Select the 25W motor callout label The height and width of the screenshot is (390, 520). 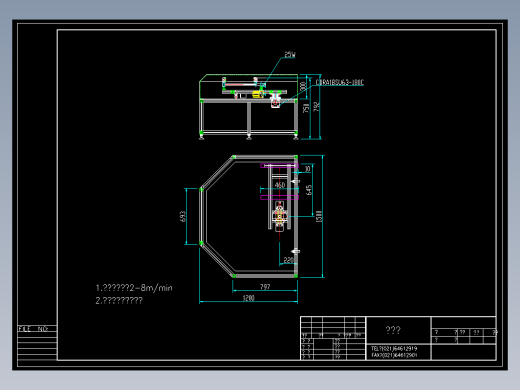[290, 55]
